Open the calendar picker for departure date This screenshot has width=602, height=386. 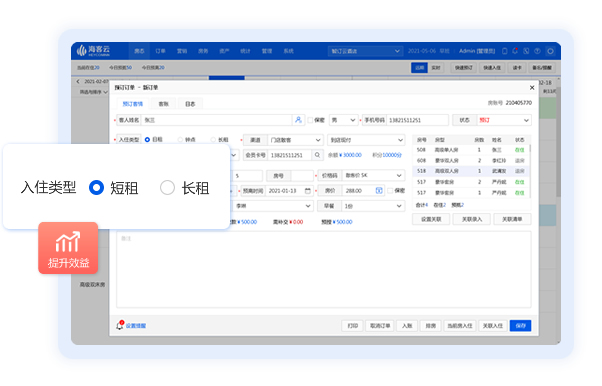[308, 191]
